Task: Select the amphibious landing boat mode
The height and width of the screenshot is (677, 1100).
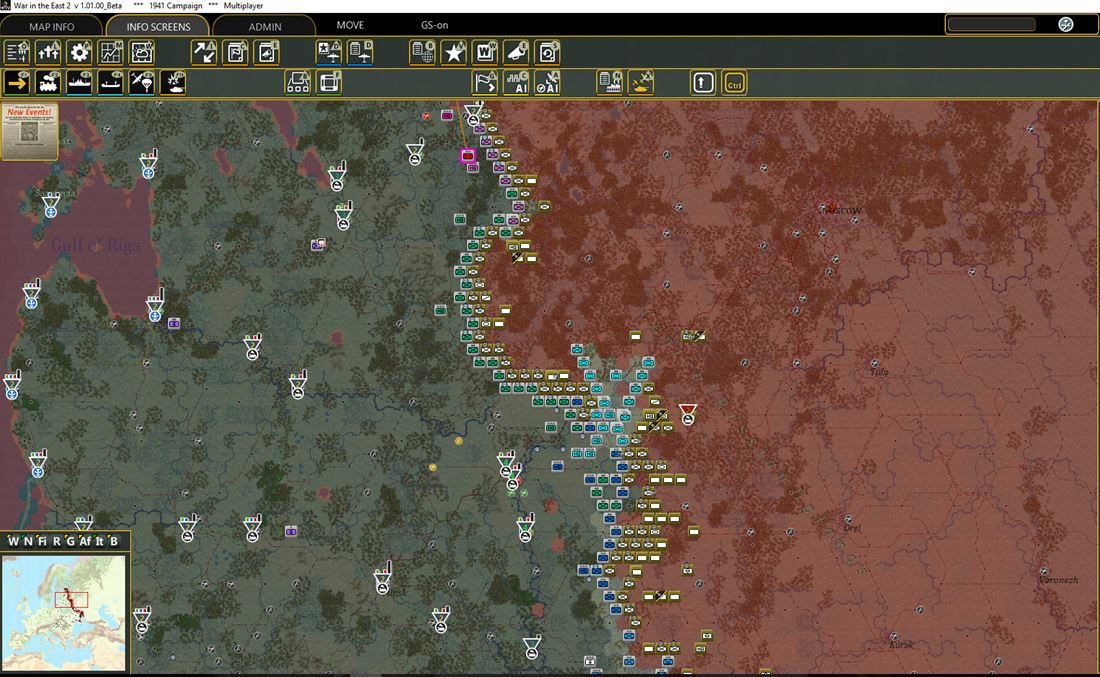Action: point(111,83)
